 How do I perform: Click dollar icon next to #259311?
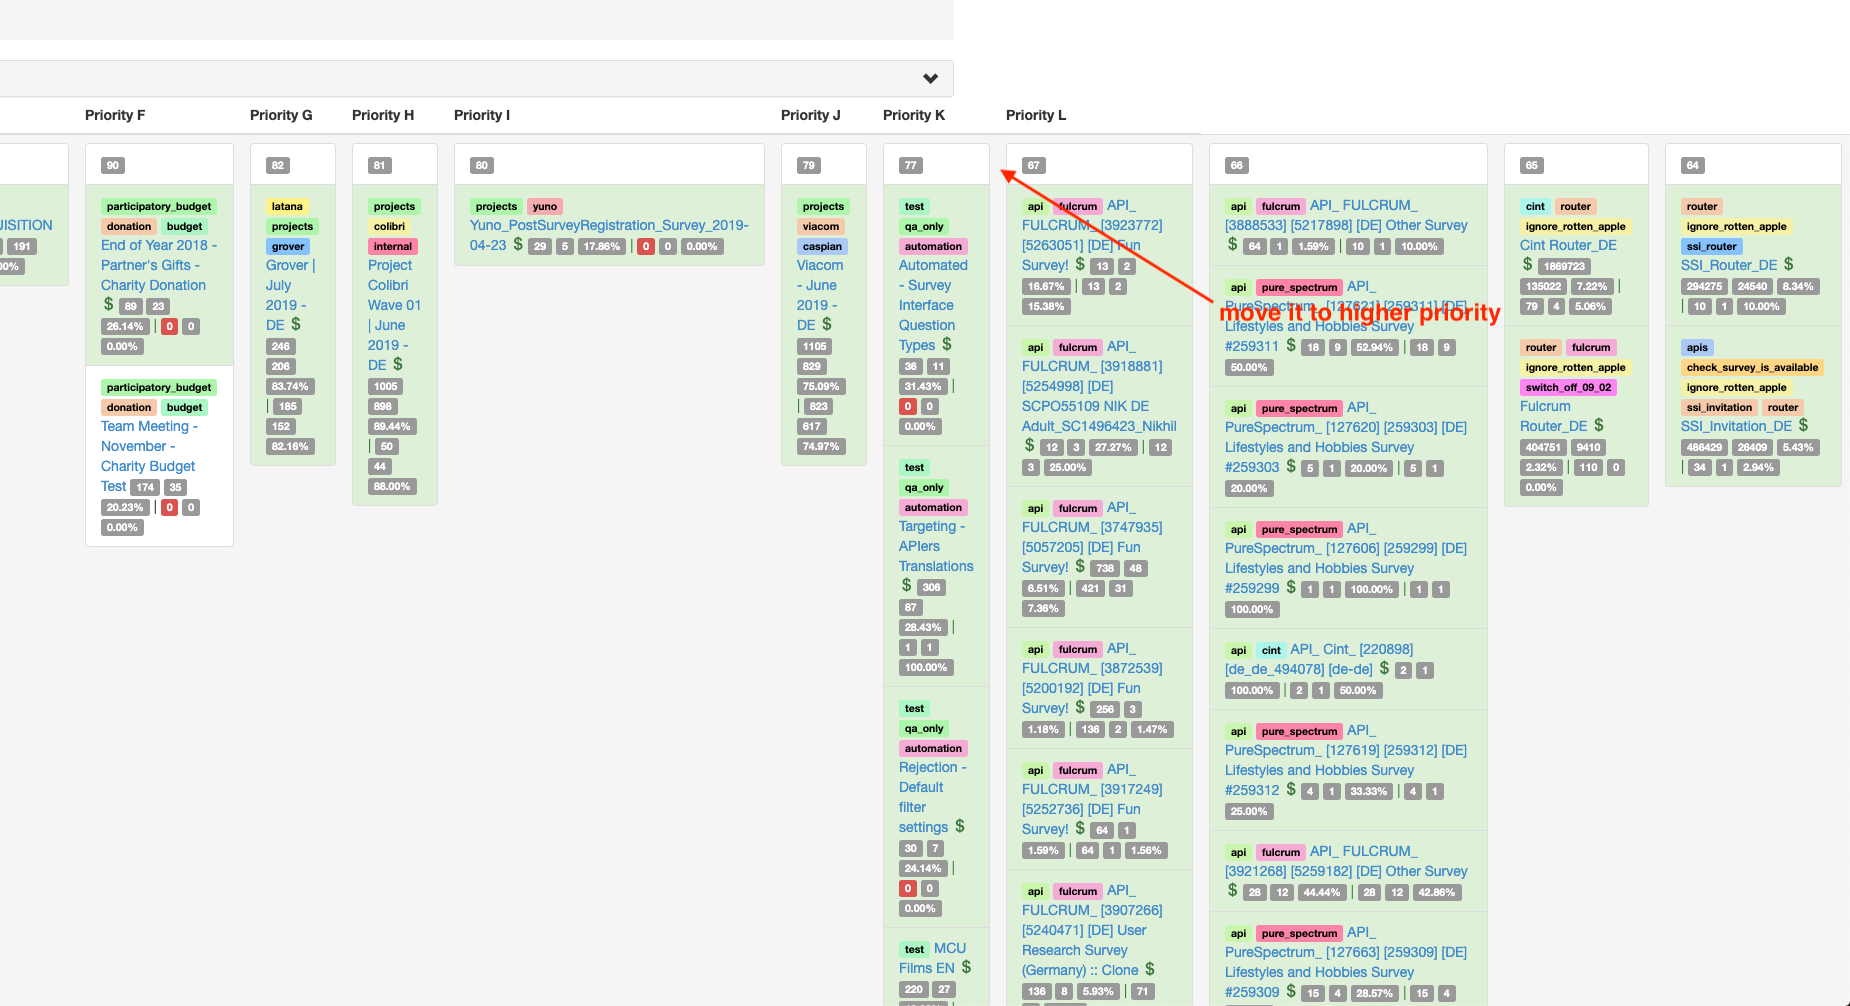1291,345
